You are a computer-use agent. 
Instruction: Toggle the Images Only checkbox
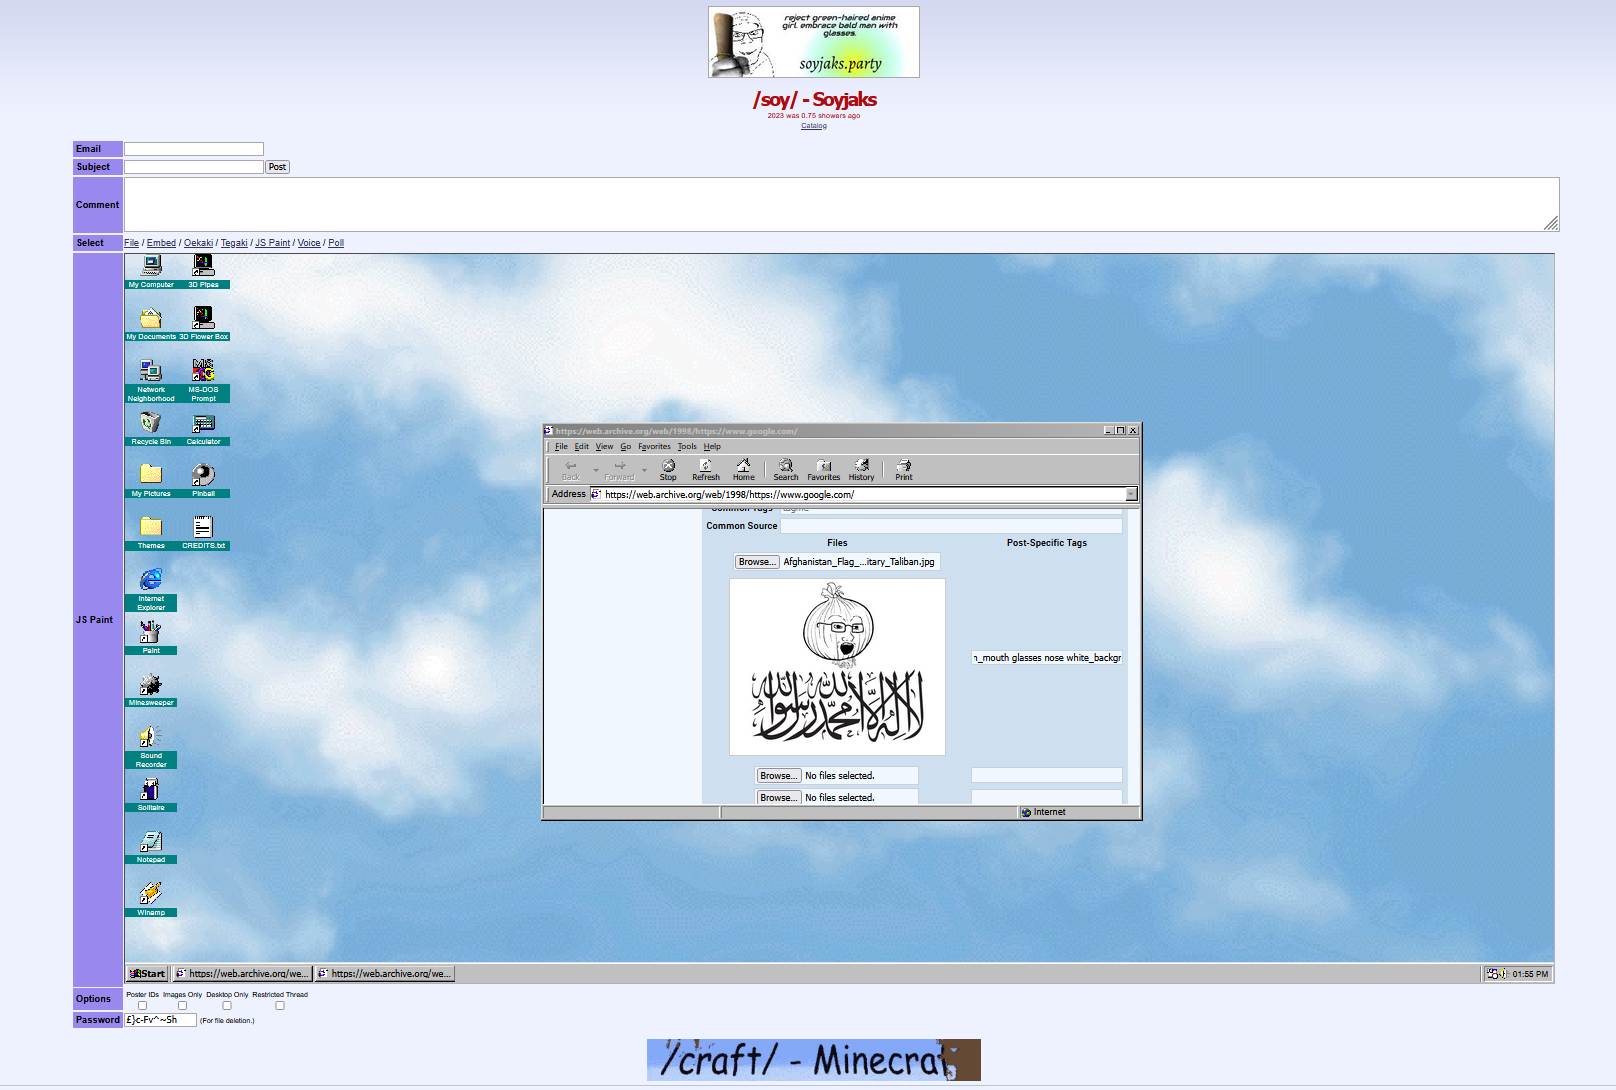182,1006
